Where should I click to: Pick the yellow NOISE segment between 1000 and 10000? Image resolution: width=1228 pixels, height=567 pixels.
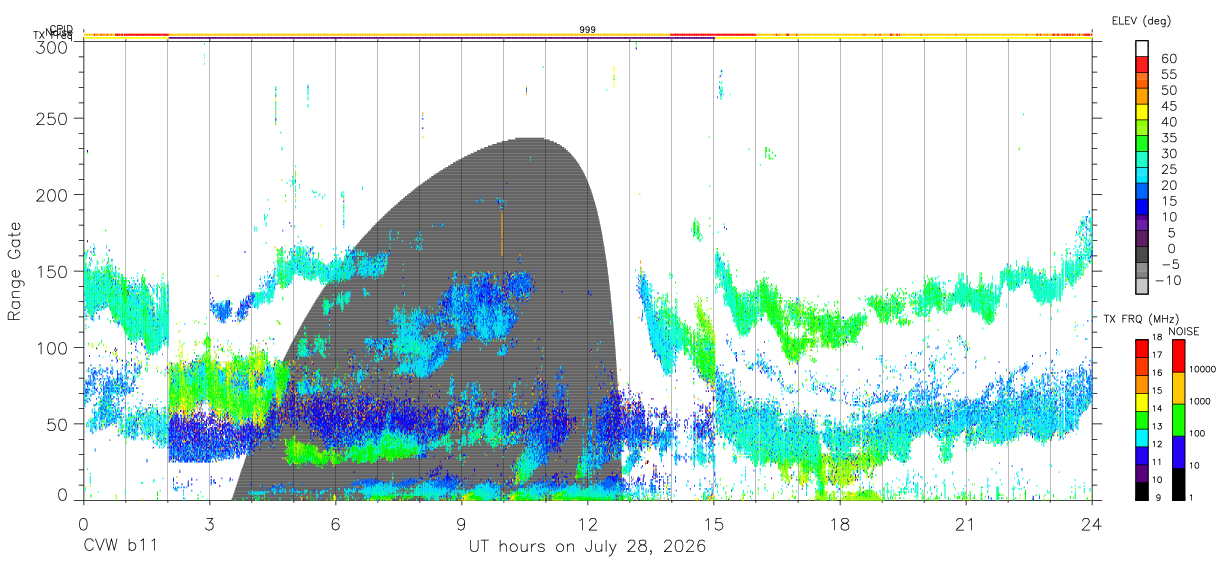[x=1179, y=387]
